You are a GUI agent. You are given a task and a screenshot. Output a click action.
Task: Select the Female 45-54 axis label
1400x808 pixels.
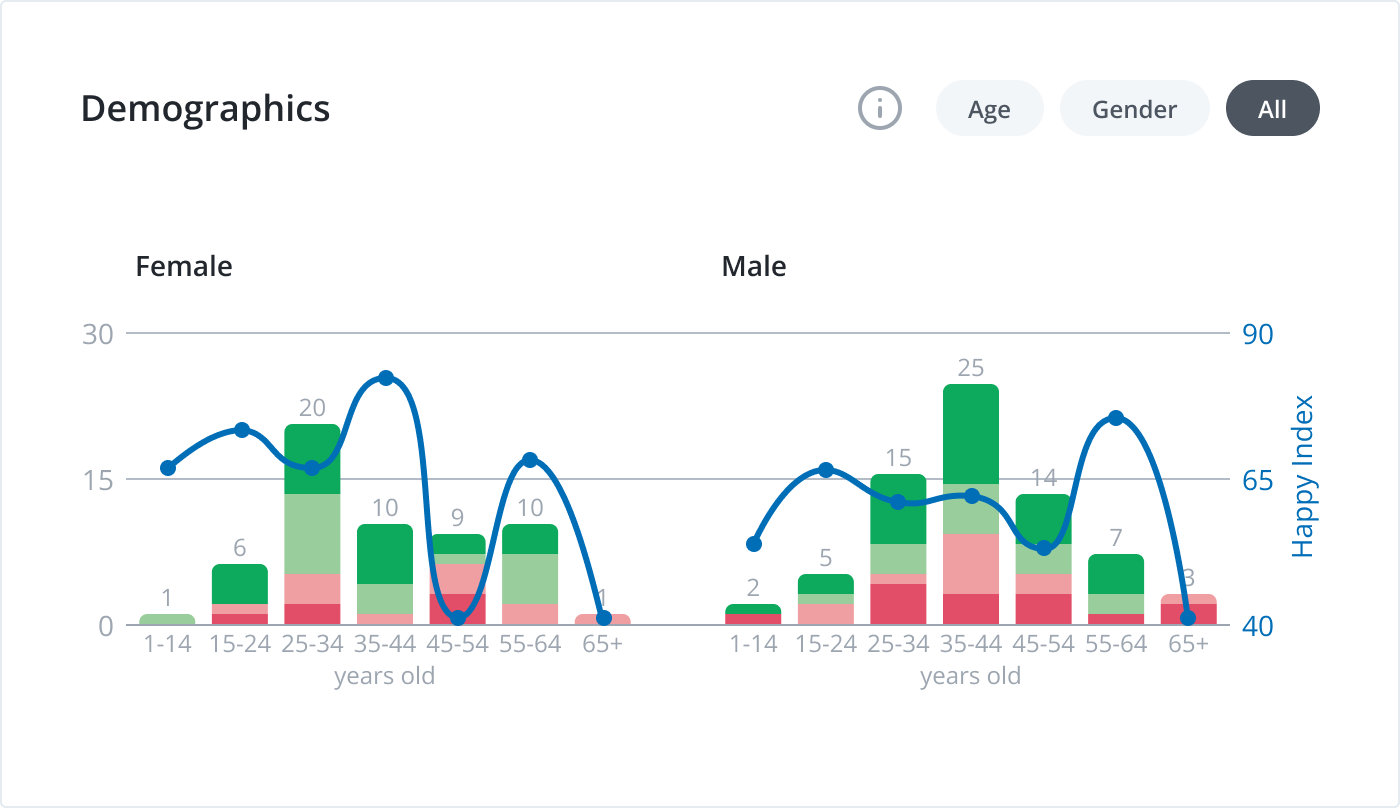[458, 644]
